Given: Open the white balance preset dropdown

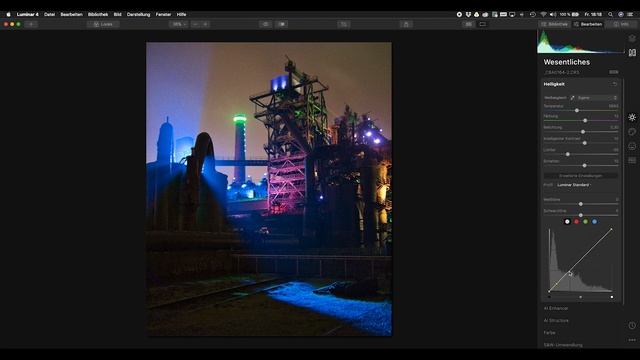Looking at the screenshot, I should click(597, 98).
